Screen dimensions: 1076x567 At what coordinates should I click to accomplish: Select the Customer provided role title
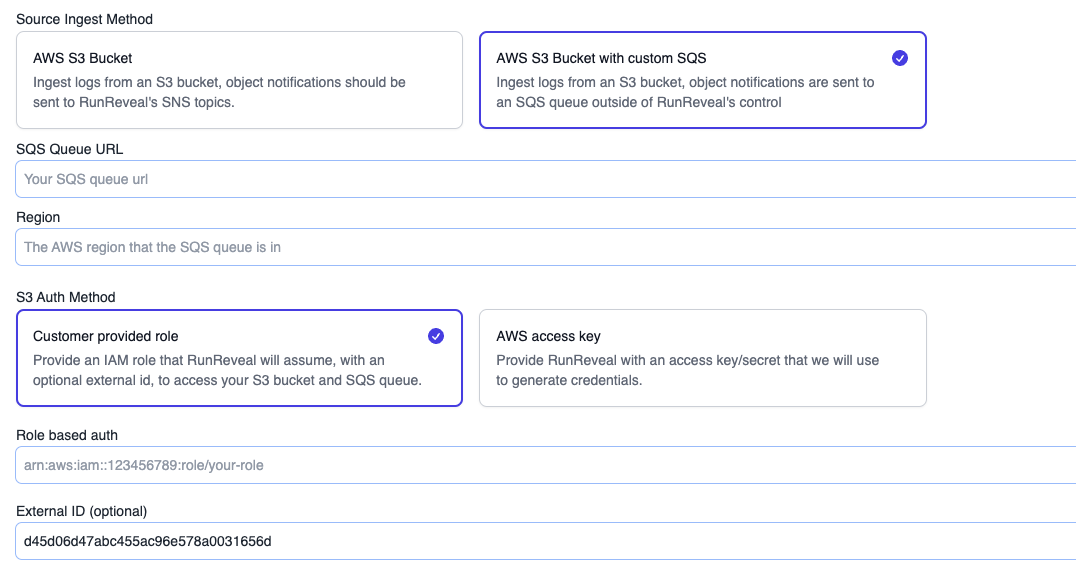[x=106, y=336]
